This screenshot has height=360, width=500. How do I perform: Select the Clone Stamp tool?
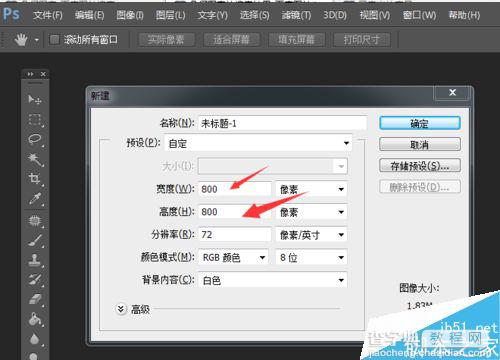[35, 260]
